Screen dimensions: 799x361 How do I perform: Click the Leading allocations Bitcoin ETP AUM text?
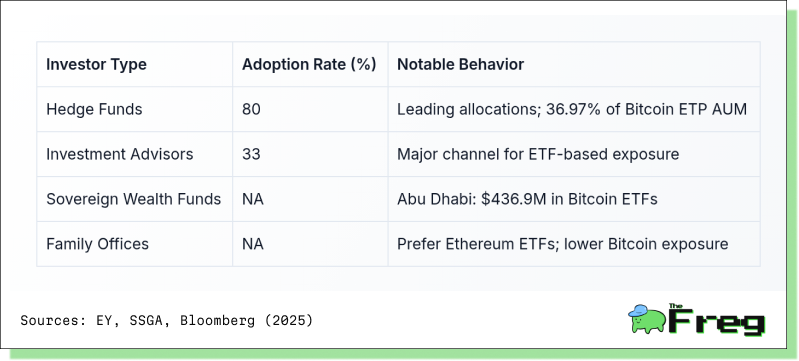pos(572,109)
